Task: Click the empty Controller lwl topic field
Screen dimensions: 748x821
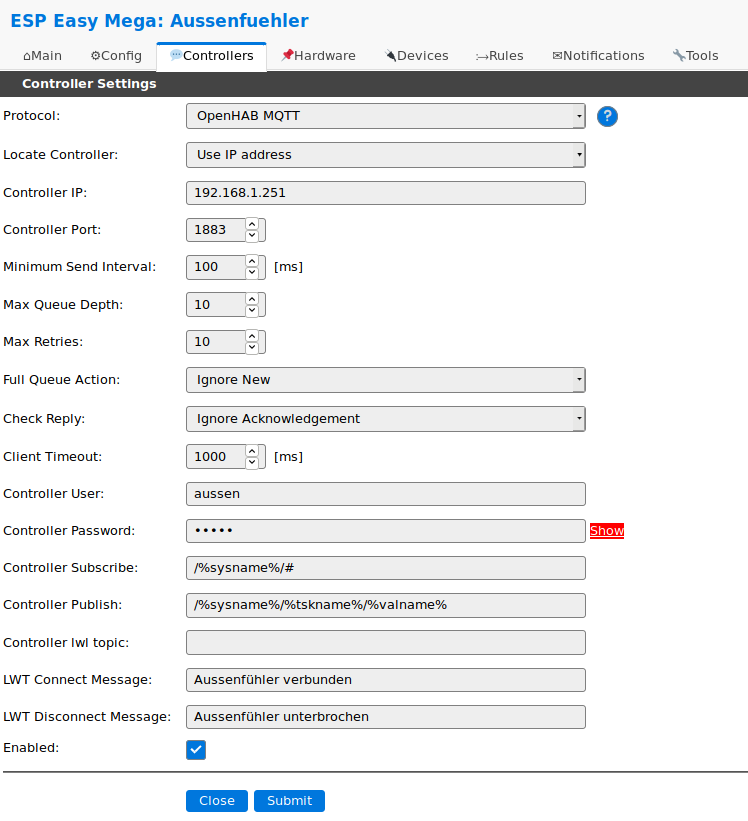Action: 386,643
